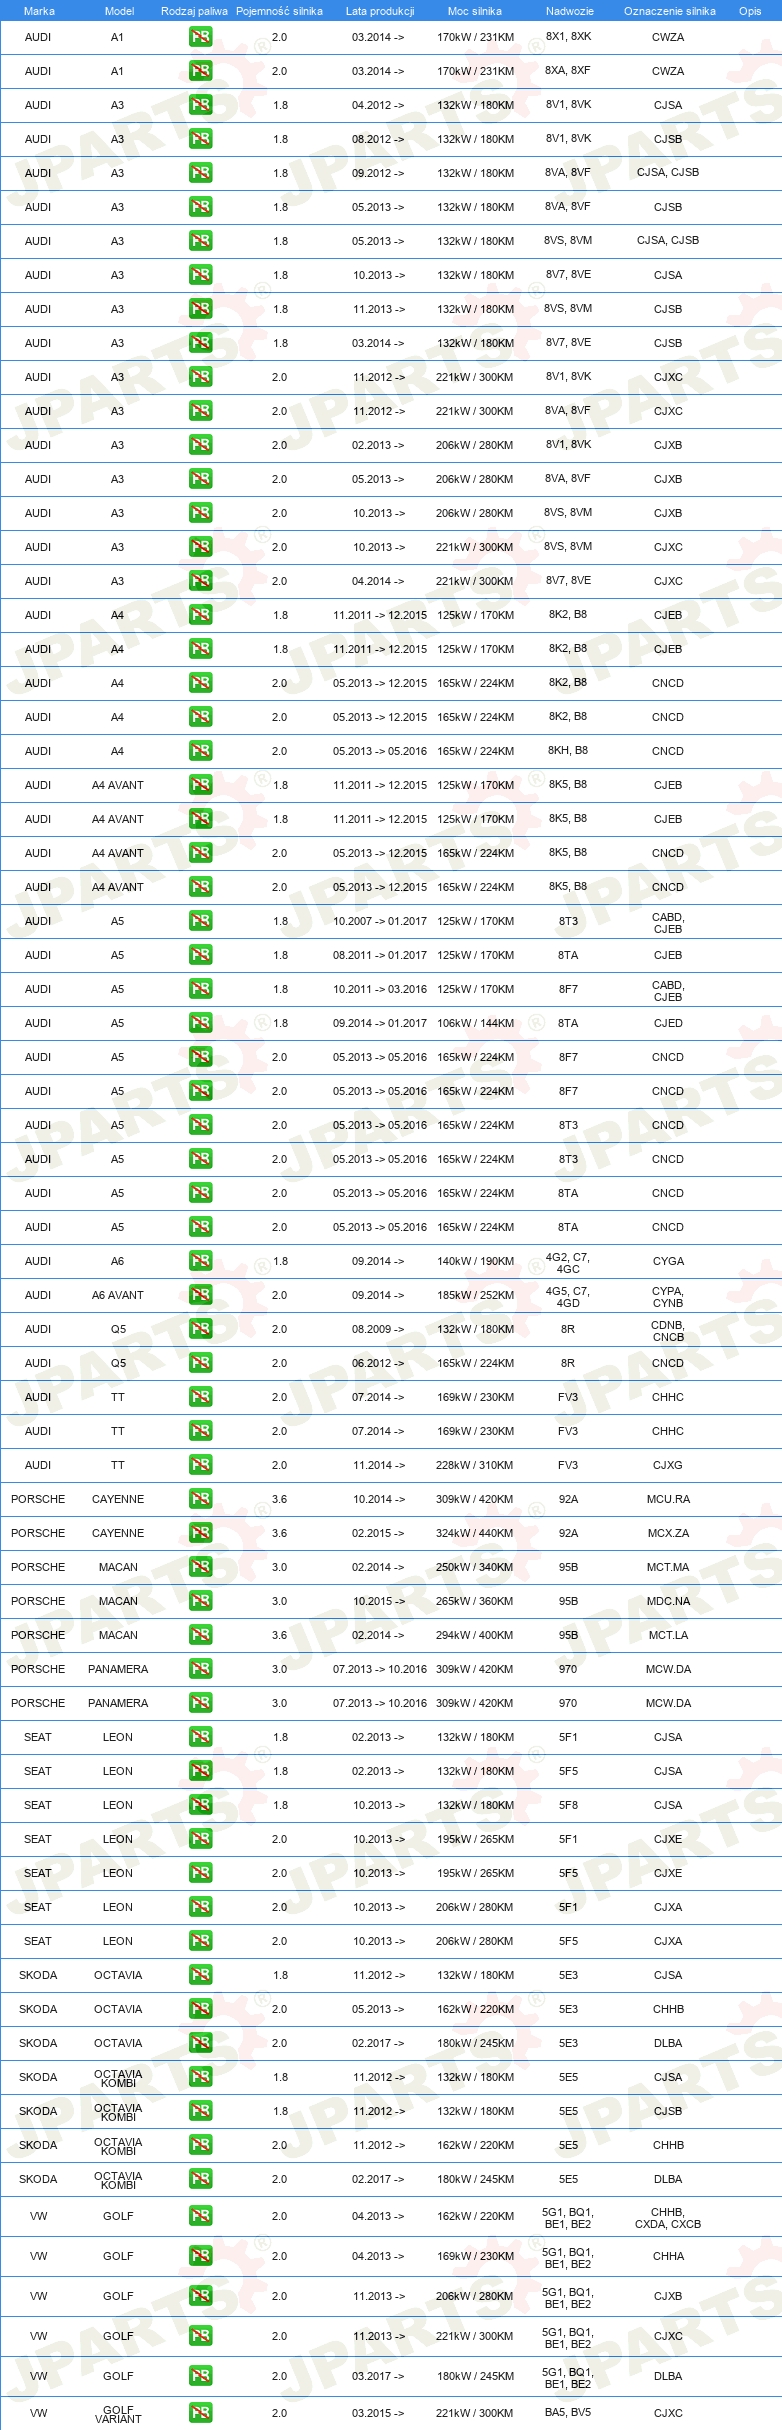The image size is (782, 2430).
Task: Click the Lata produkcji column header
Action: point(380,11)
